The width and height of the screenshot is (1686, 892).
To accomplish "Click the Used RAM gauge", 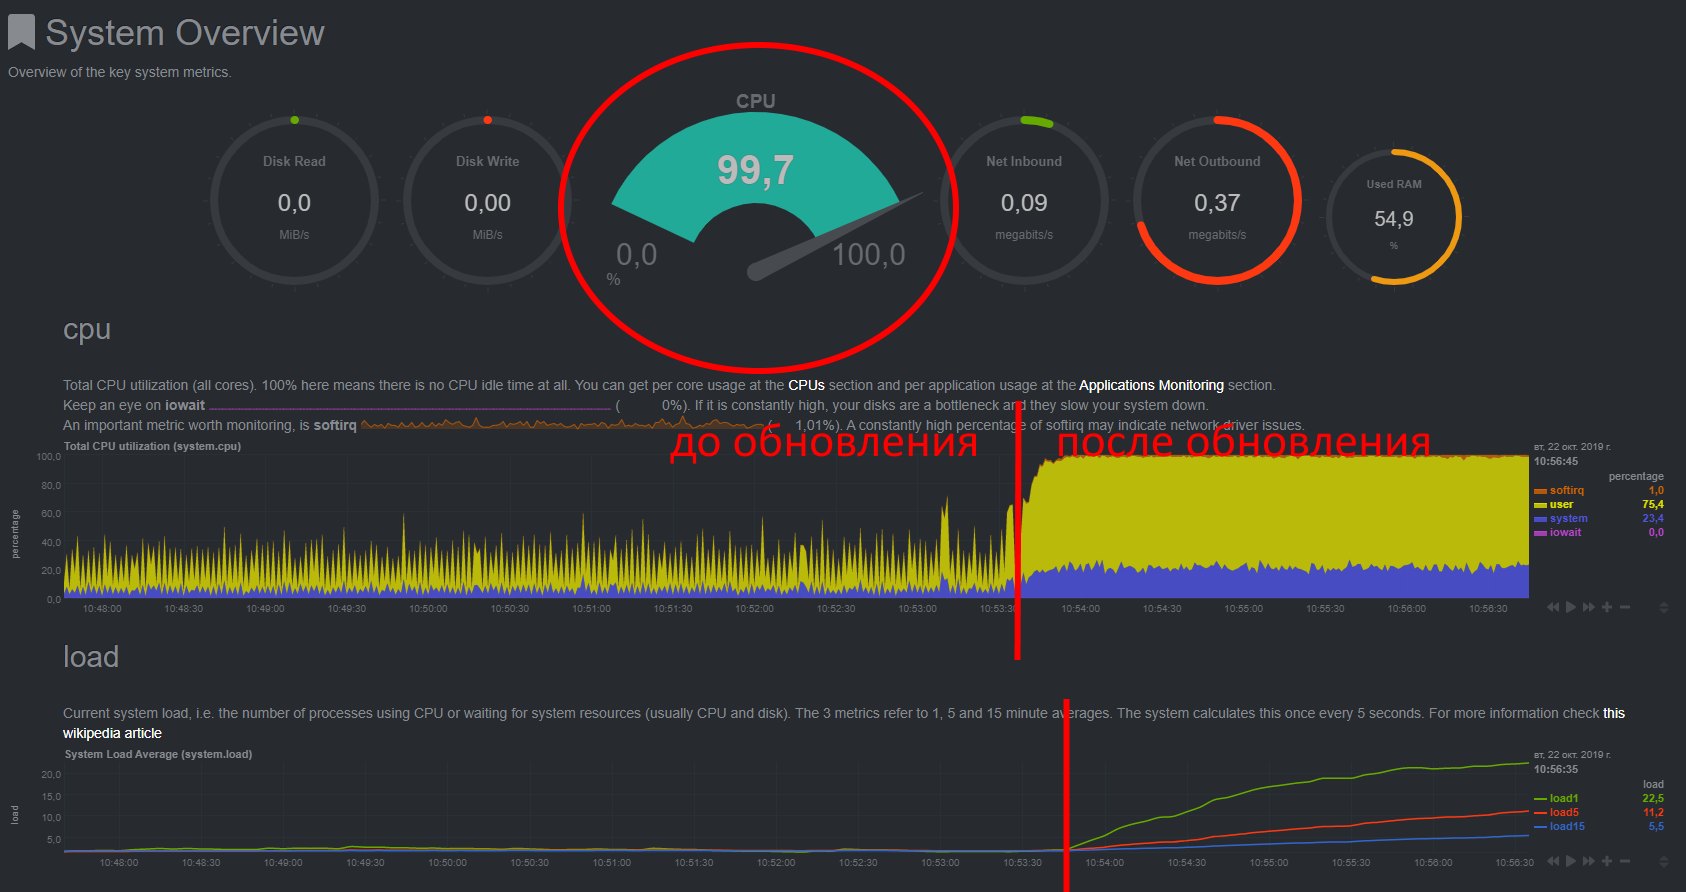I will [1394, 217].
